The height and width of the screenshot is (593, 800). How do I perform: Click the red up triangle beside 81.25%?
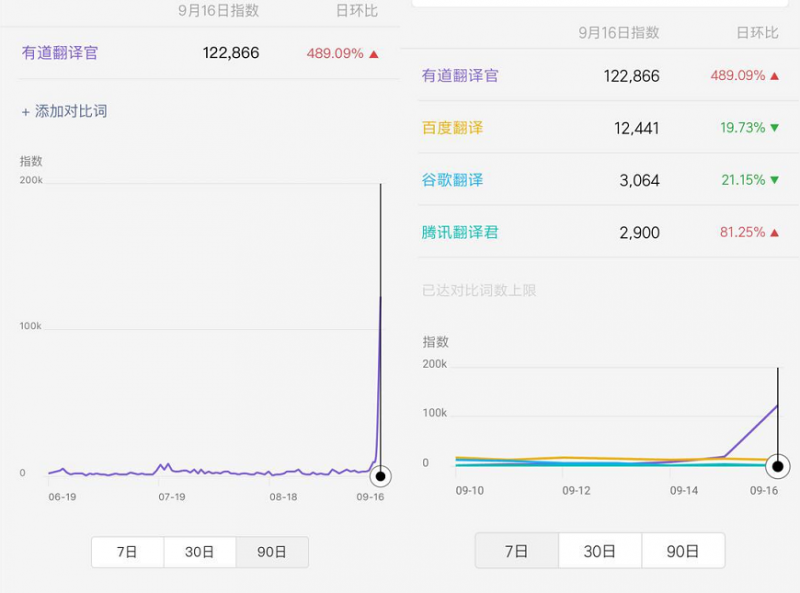774,233
